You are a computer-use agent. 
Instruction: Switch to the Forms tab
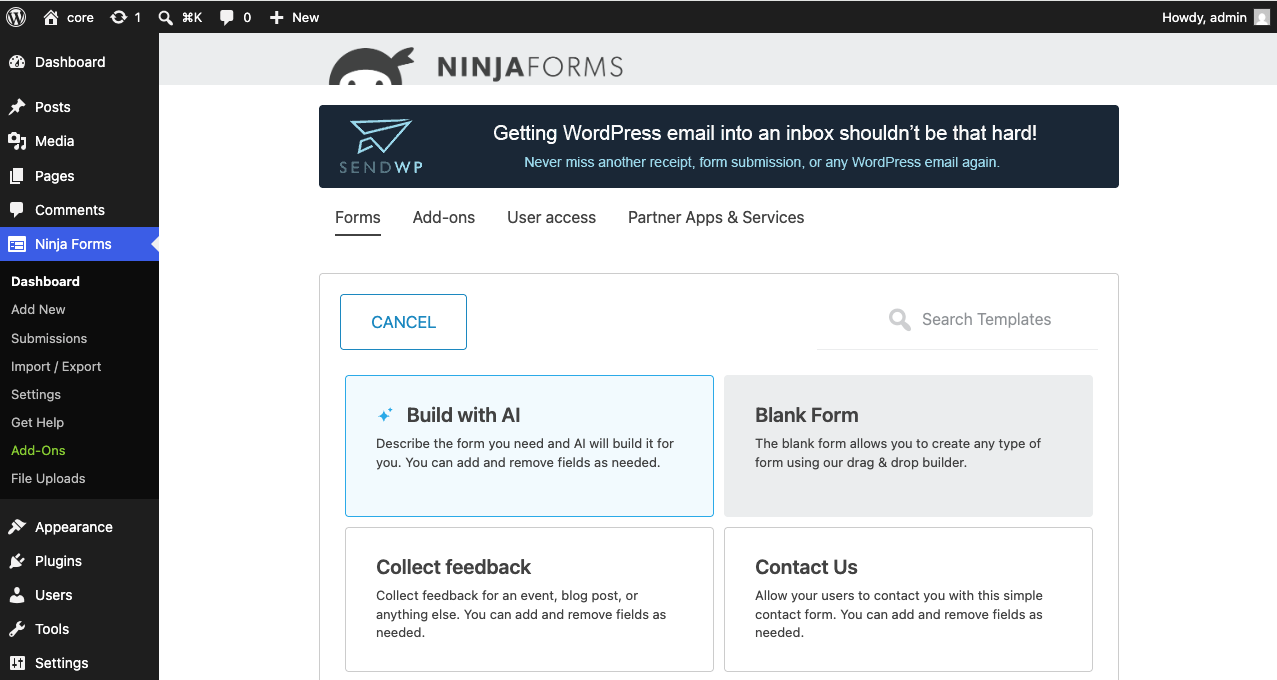point(358,217)
